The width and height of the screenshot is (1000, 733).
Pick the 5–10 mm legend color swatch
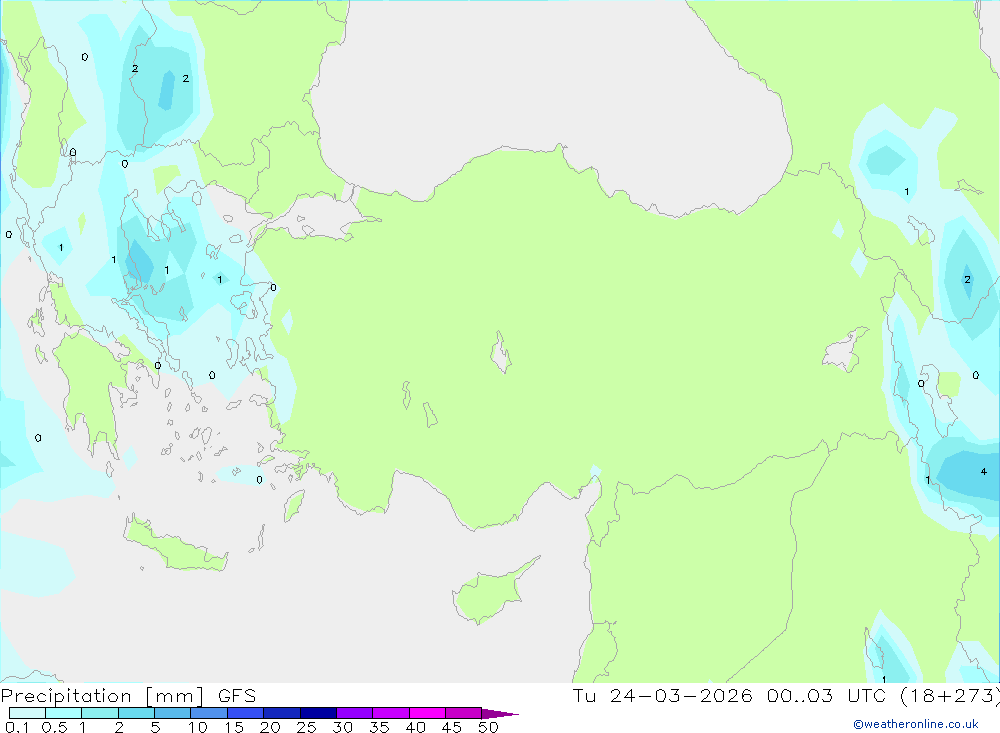173,713
